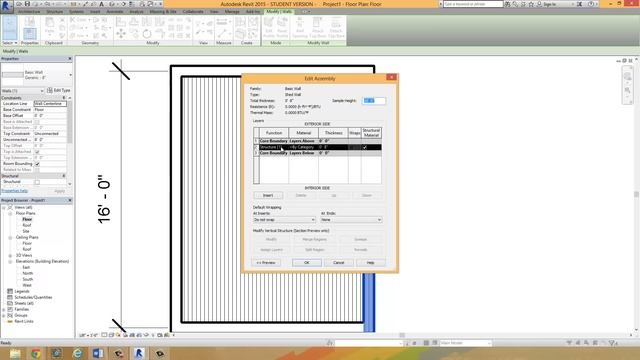Select the Modify arrow tool in ribbon
The height and width of the screenshot is (360, 640).
click(x=10, y=28)
